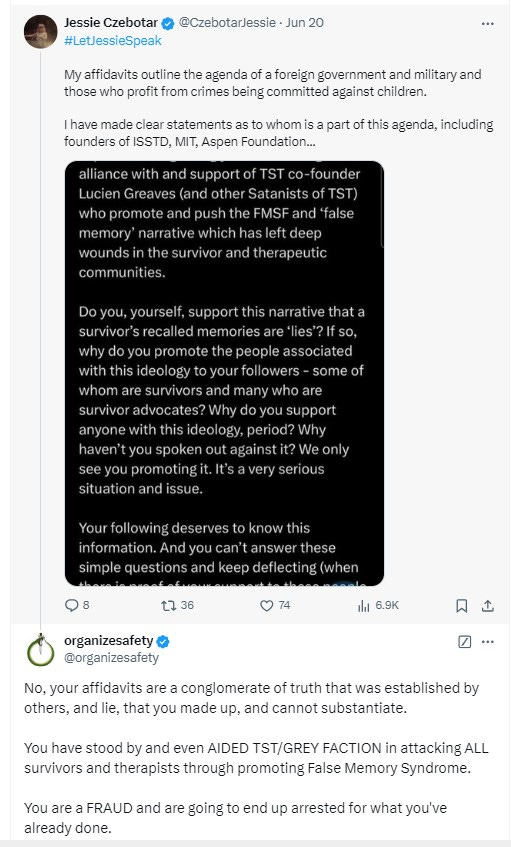Open the #LetJessieSpeak hashtag
Image resolution: width=511 pixels, height=847 pixels.
pos(113,41)
